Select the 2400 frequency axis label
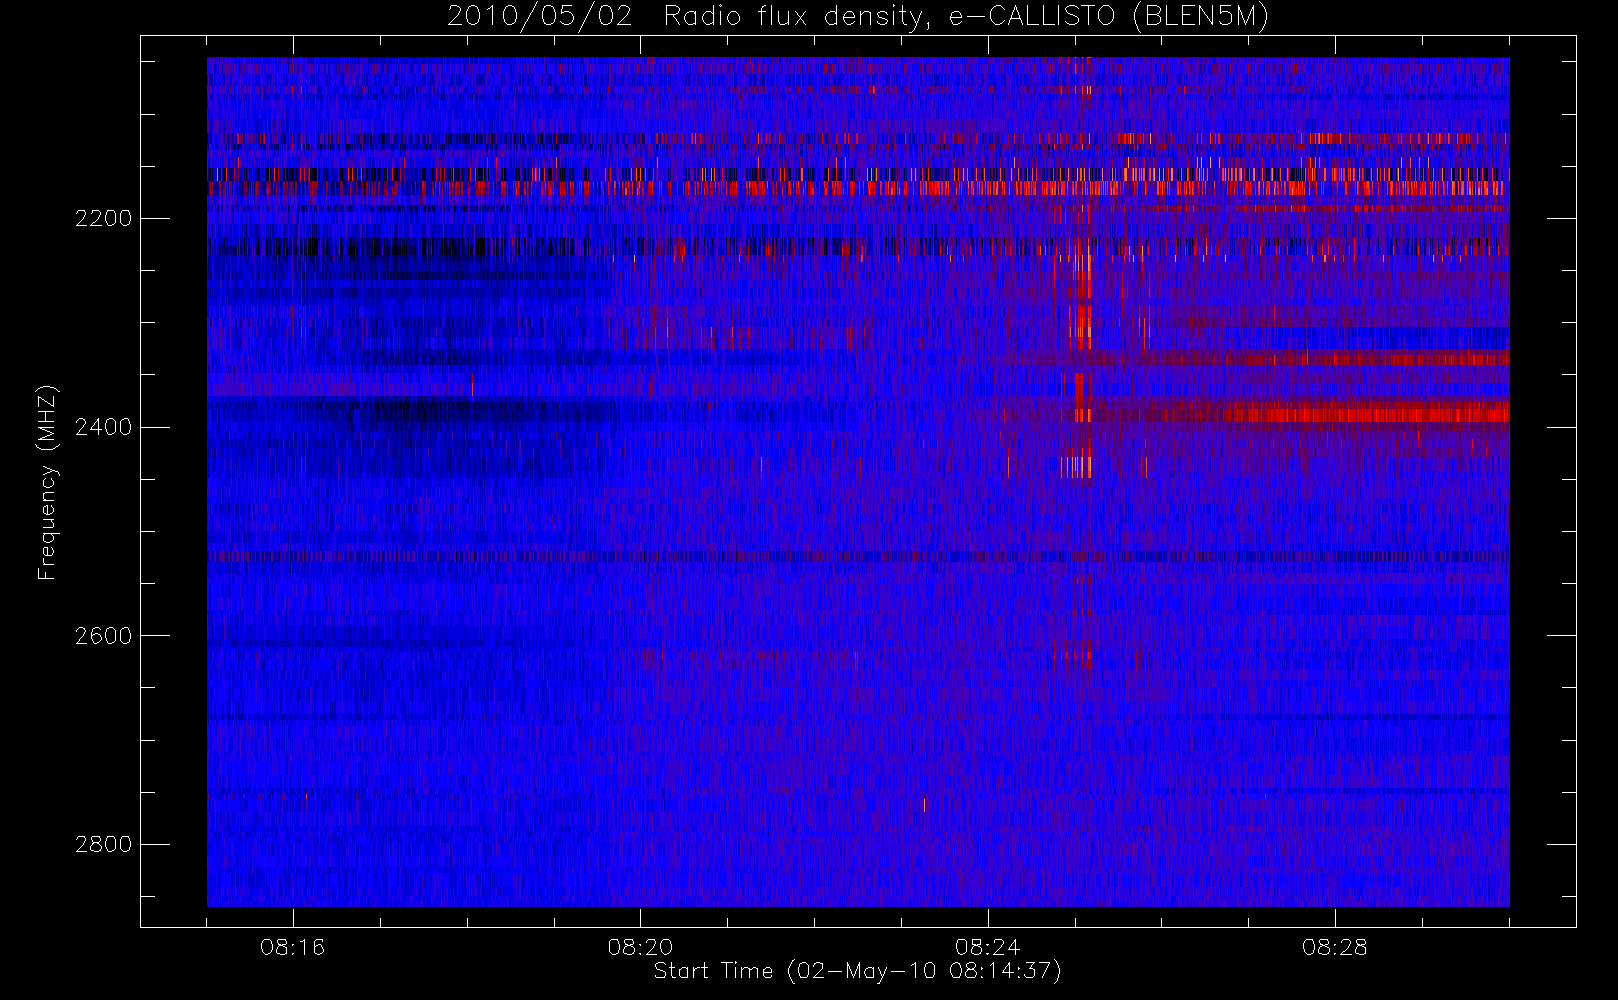Screen dimensions: 1618x1000 click(104, 427)
